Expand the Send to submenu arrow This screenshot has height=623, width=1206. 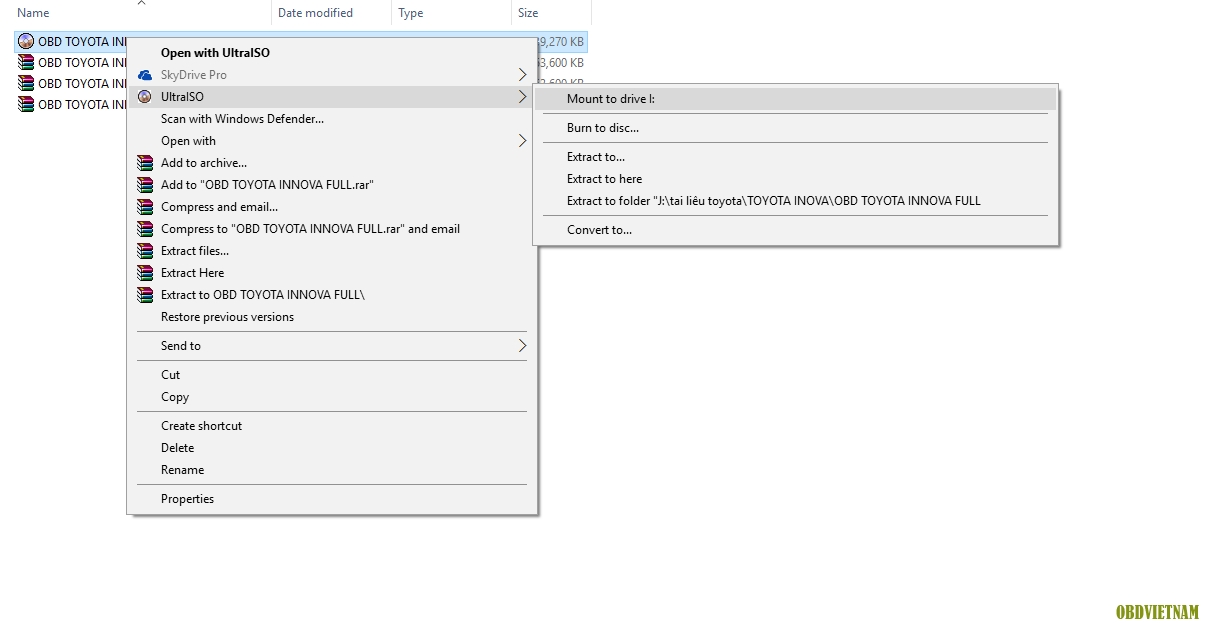[522, 346]
